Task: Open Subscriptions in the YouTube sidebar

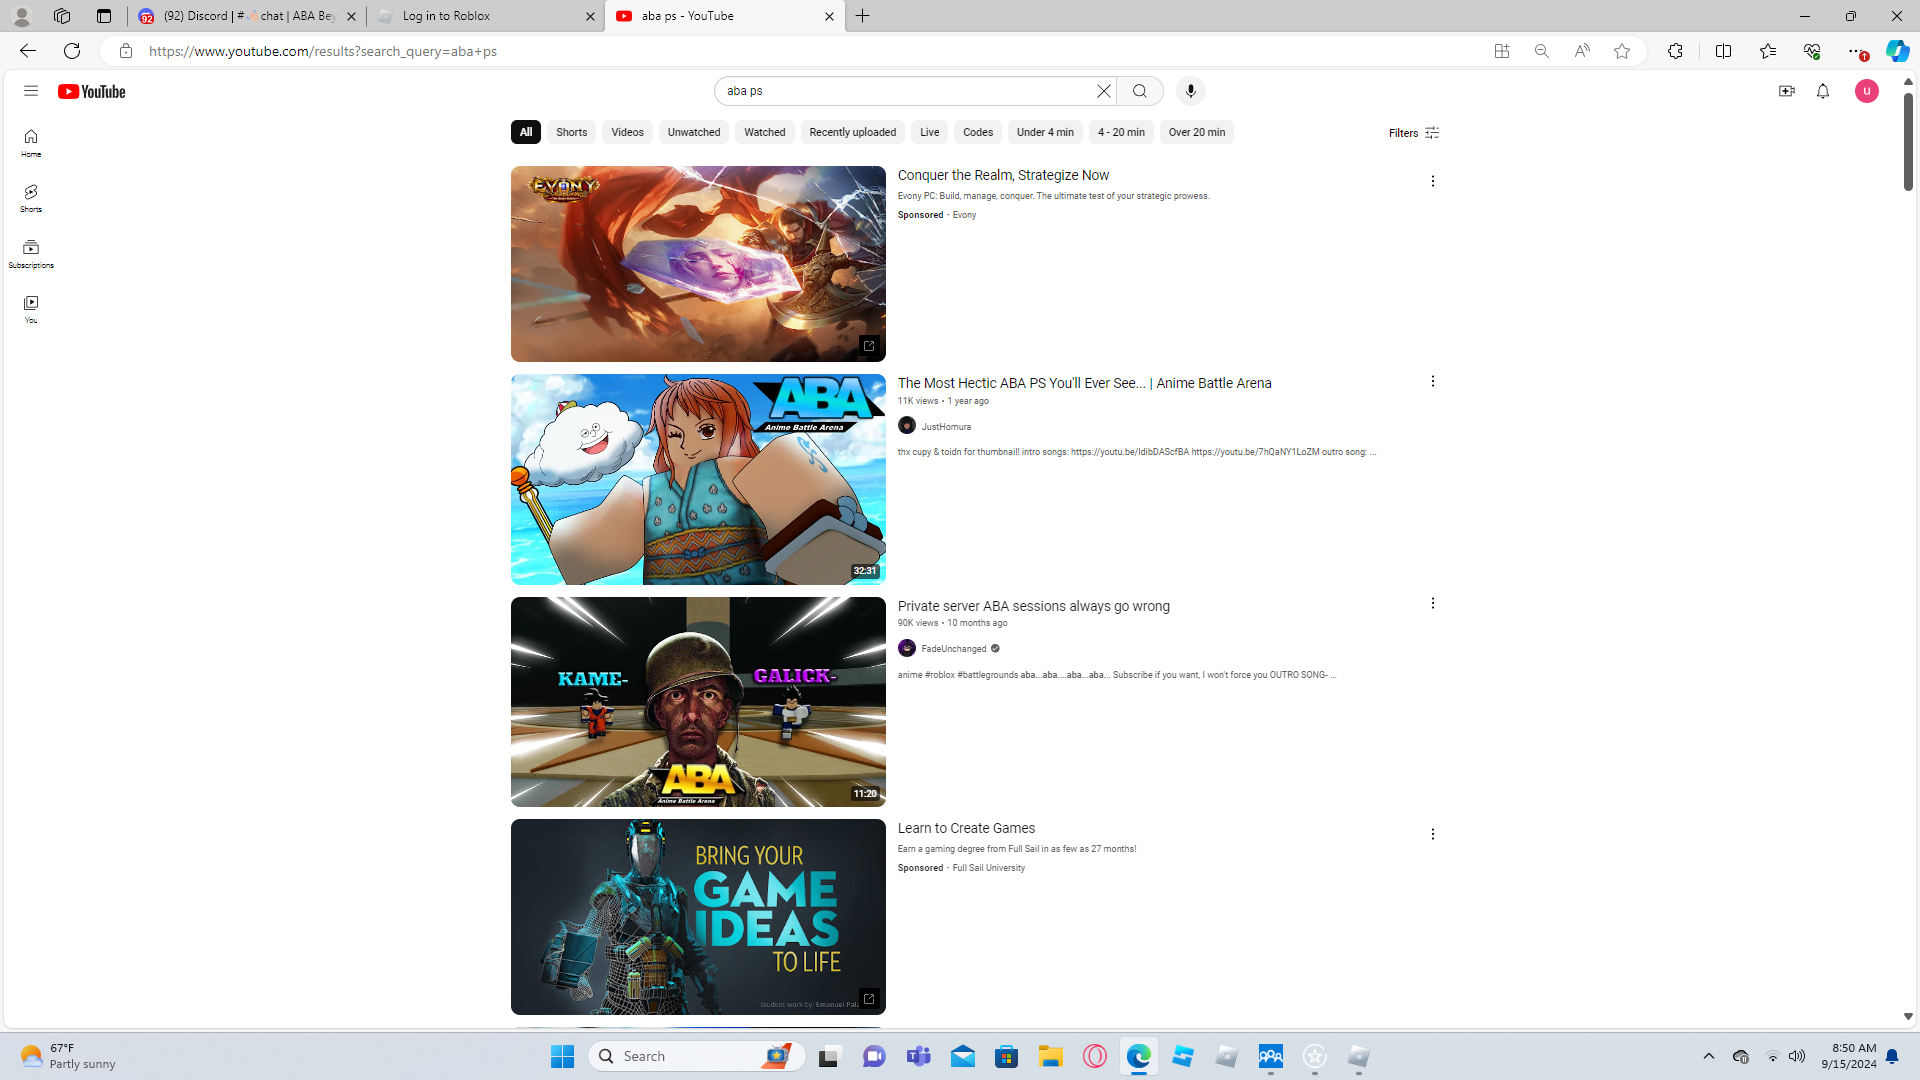Action: 31,254
